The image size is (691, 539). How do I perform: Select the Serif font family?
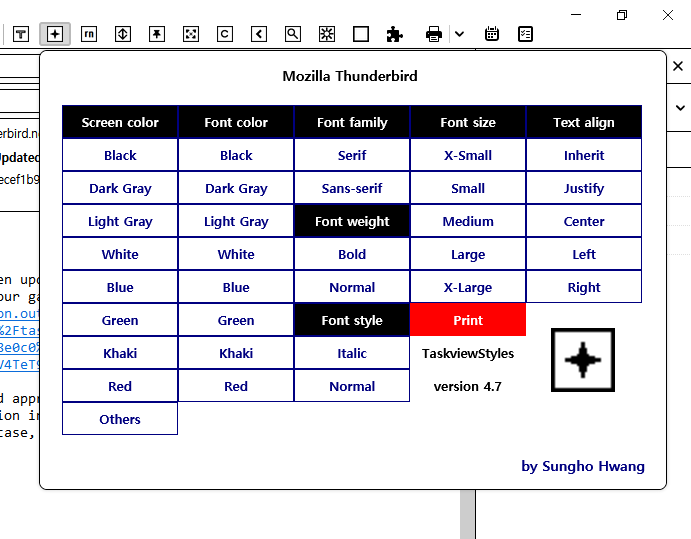click(x=352, y=155)
